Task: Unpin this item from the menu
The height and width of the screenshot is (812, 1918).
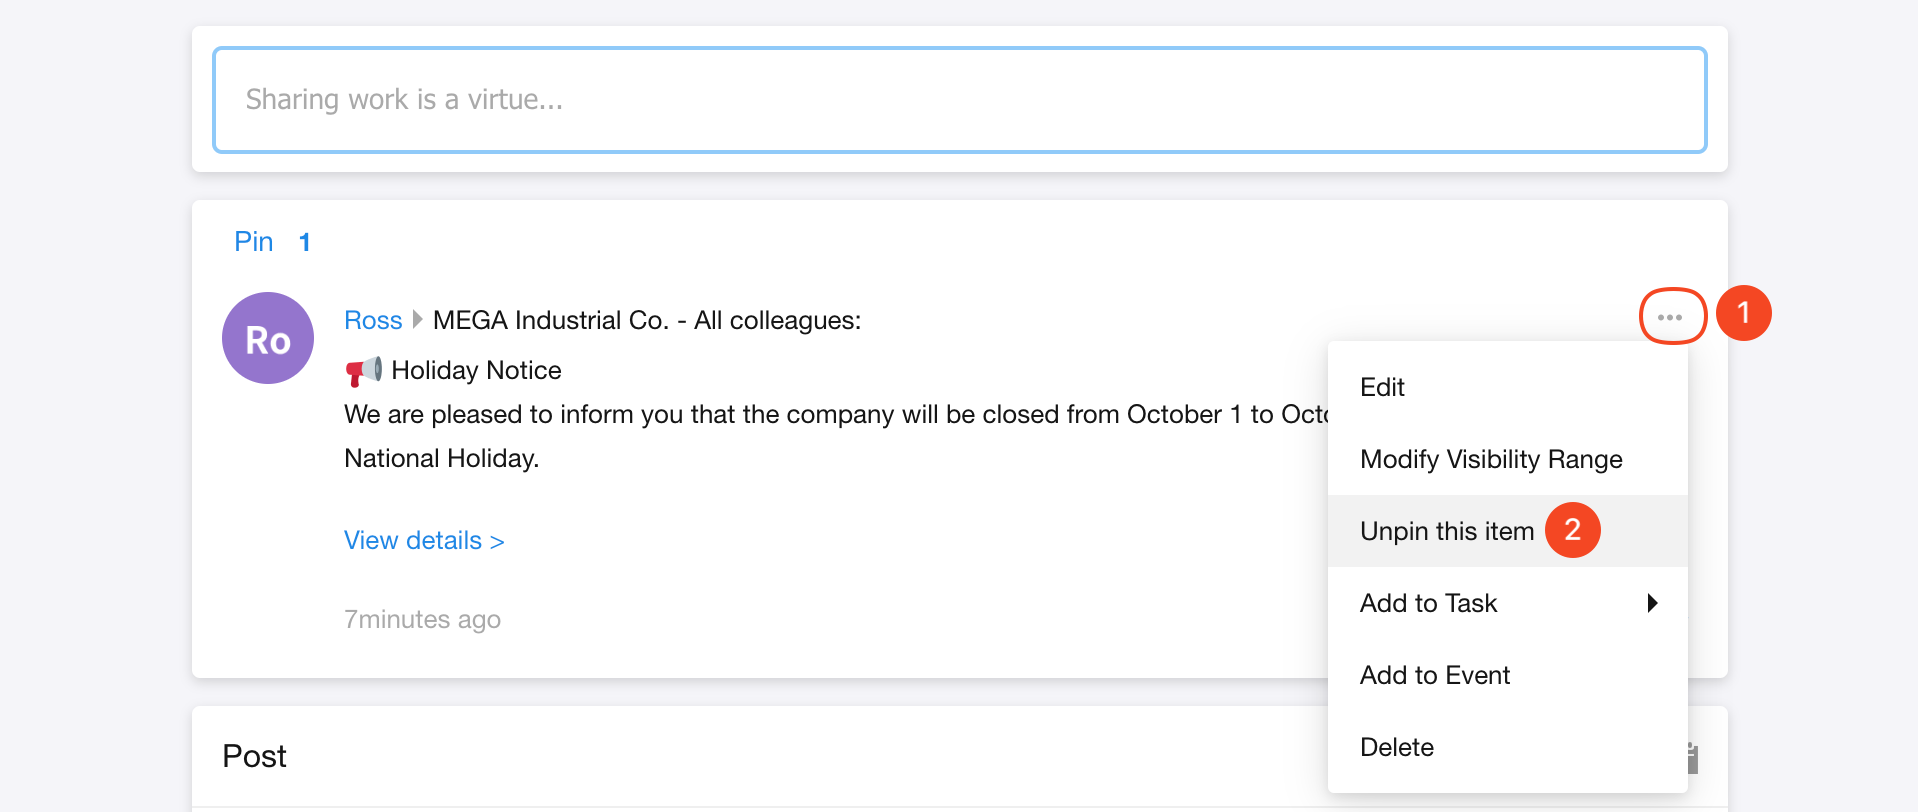Action: pos(1446,531)
